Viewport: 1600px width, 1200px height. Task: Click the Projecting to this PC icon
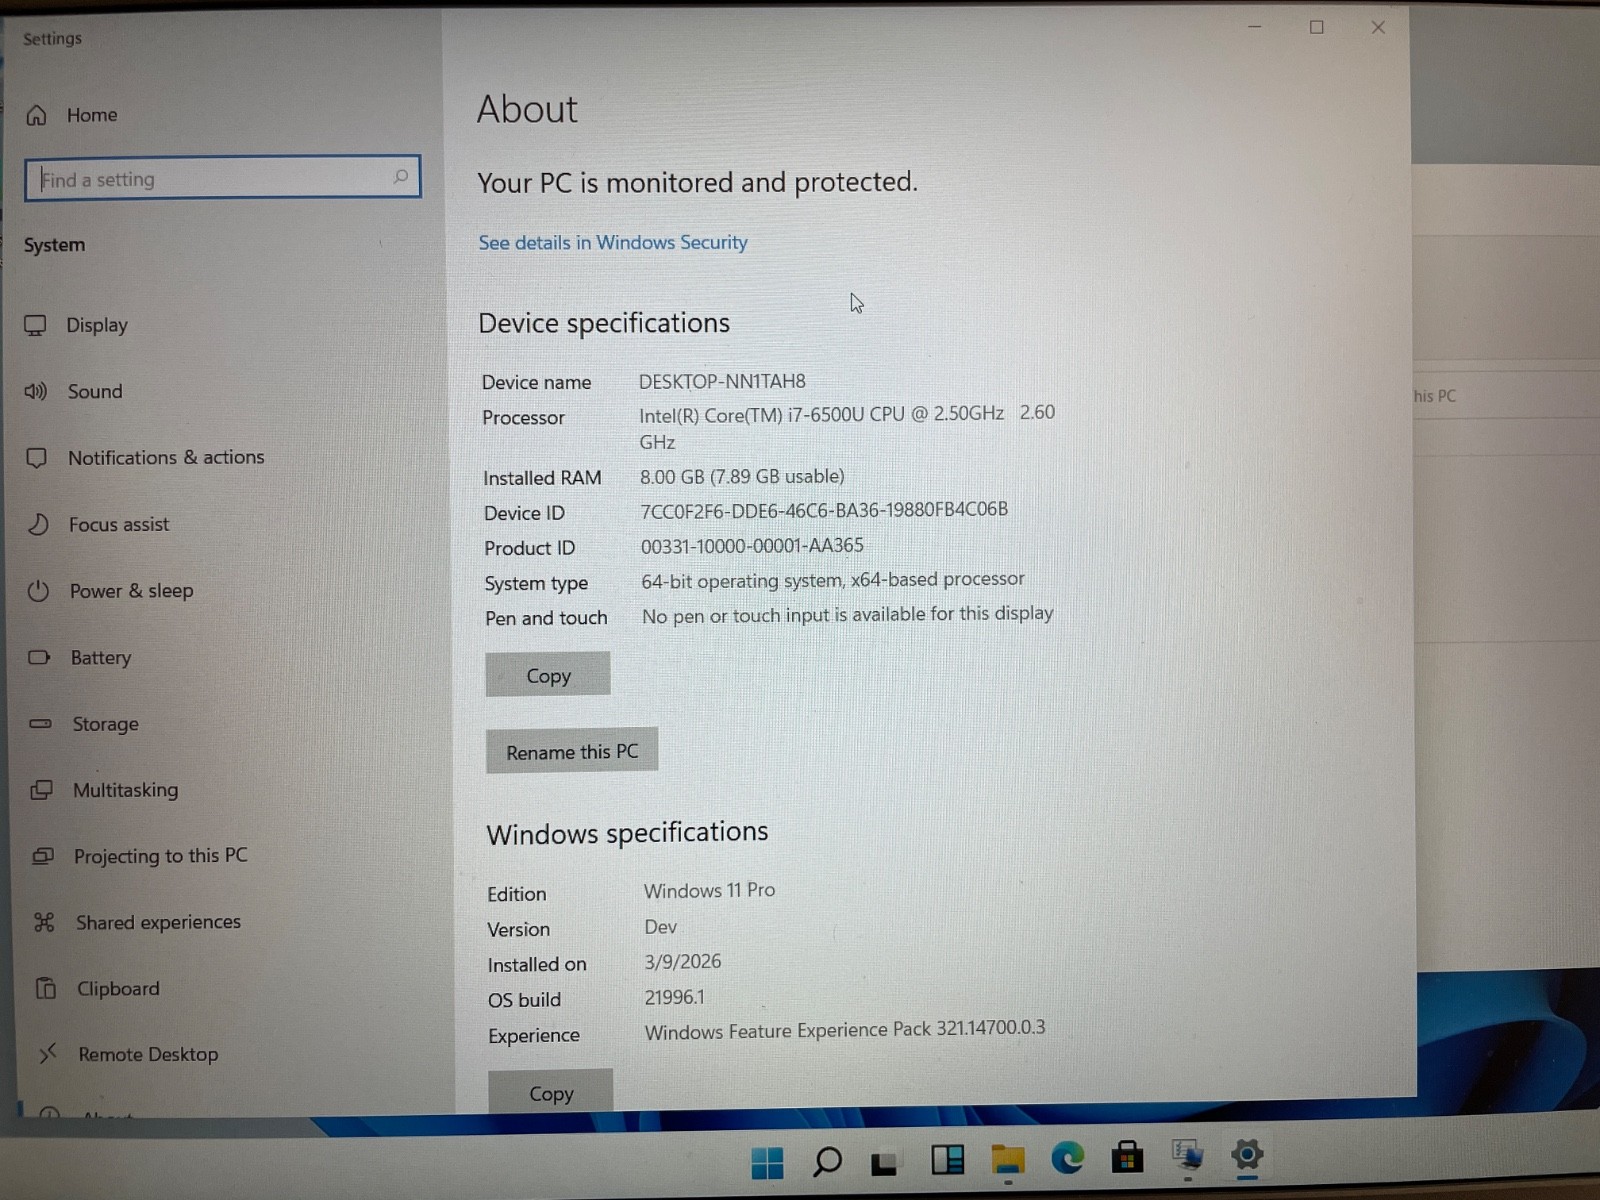(x=43, y=856)
